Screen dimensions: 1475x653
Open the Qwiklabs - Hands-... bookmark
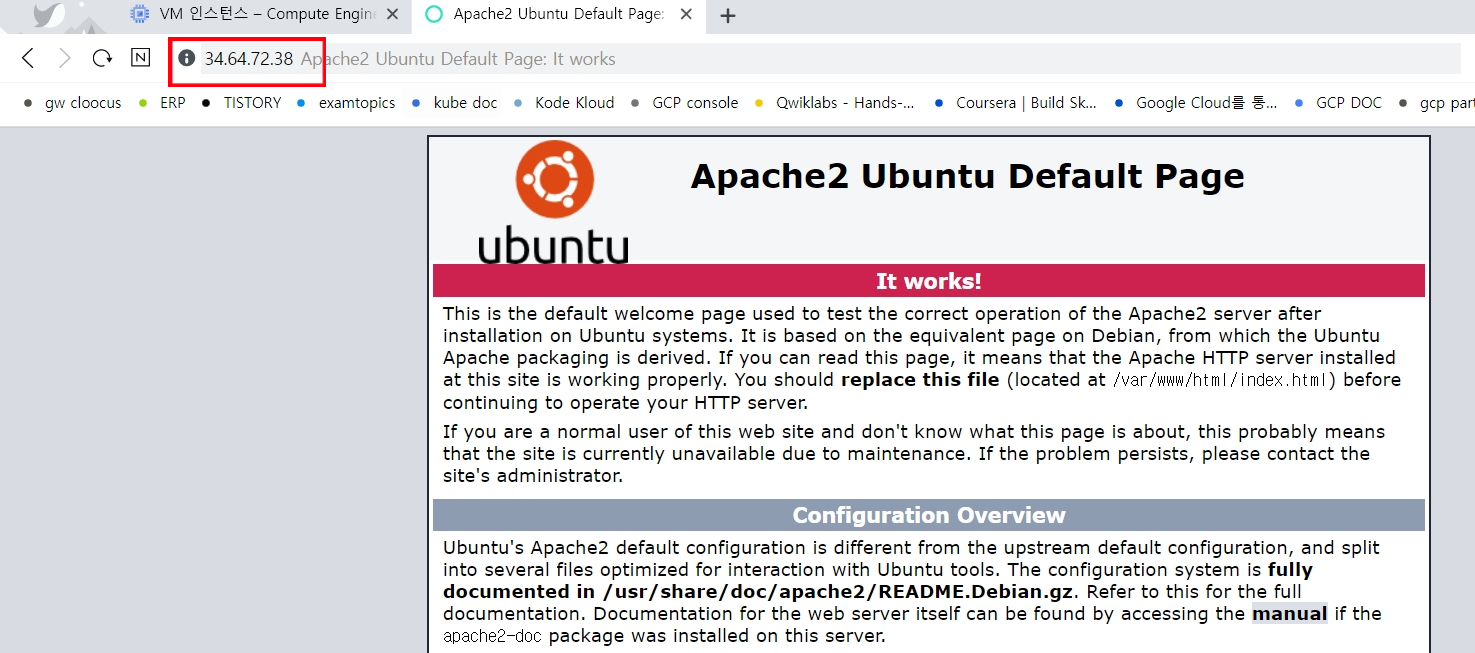coord(834,103)
